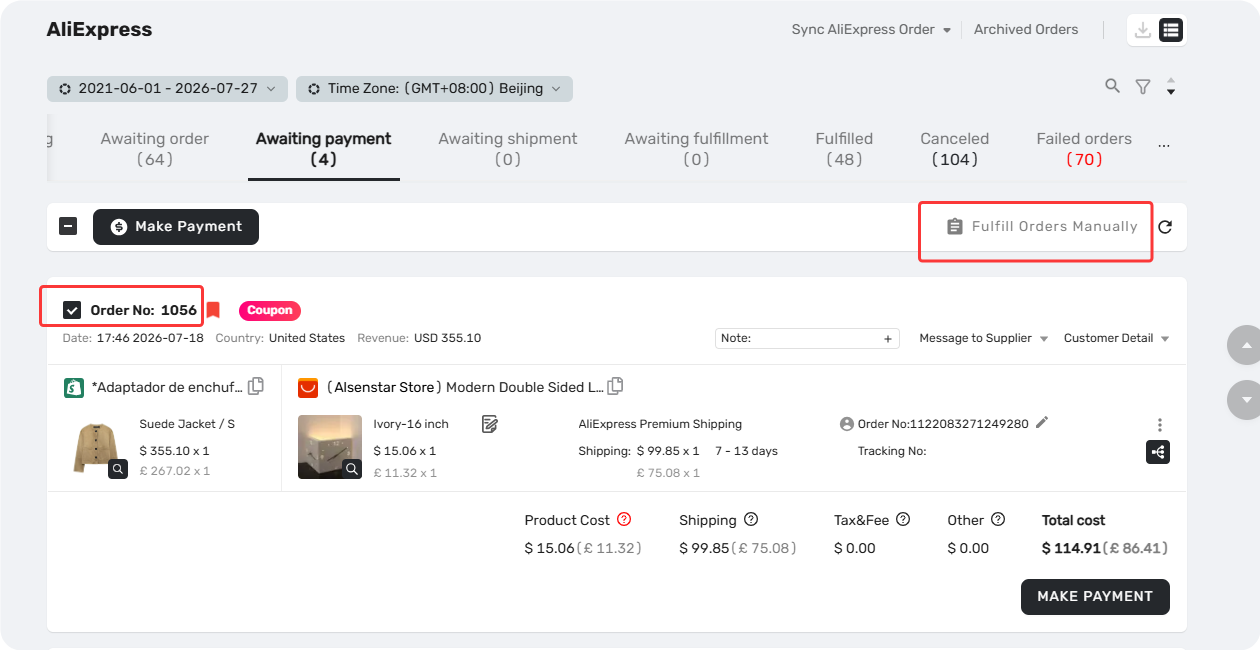Click the split order icon button
The width and height of the screenshot is (1260, 650).
click(x=1158, y=452)
